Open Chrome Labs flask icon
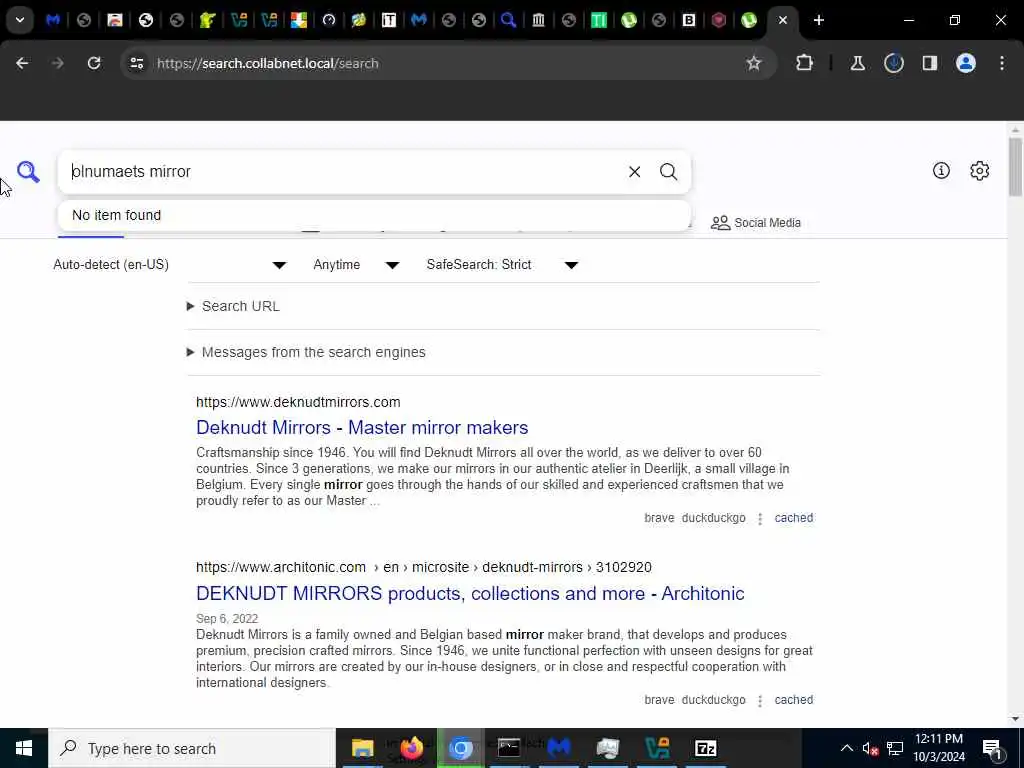Viewport: 1024px width, 768px height. click(857, 63)
